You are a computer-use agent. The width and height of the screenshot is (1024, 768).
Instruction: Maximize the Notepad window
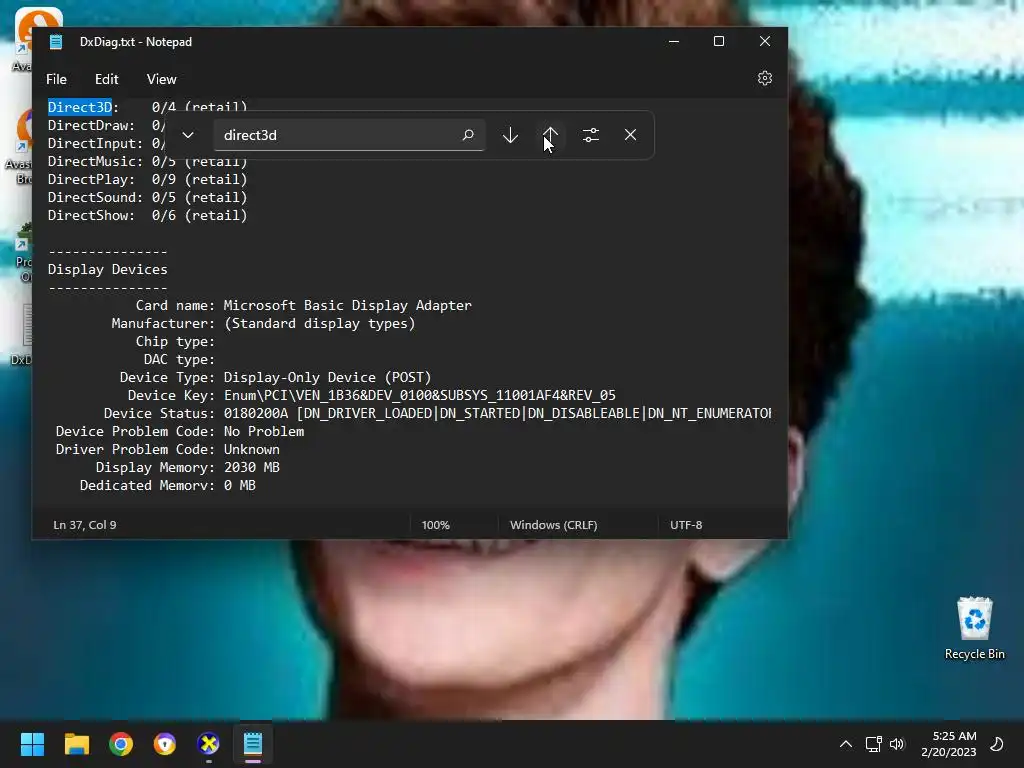click(719, 41)
